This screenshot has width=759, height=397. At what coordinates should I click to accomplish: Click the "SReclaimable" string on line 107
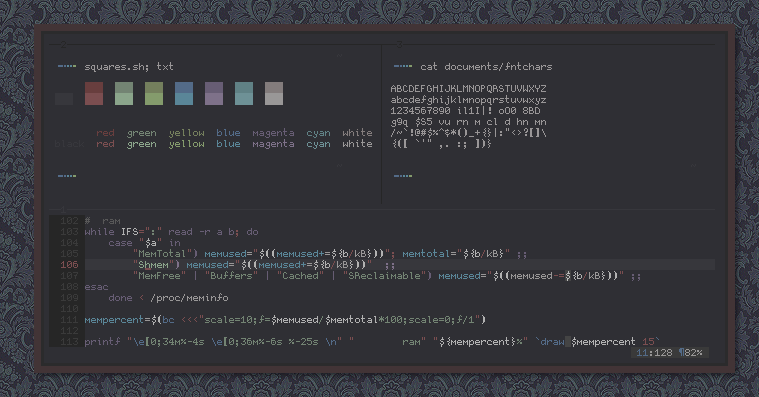tap(385, 276)
